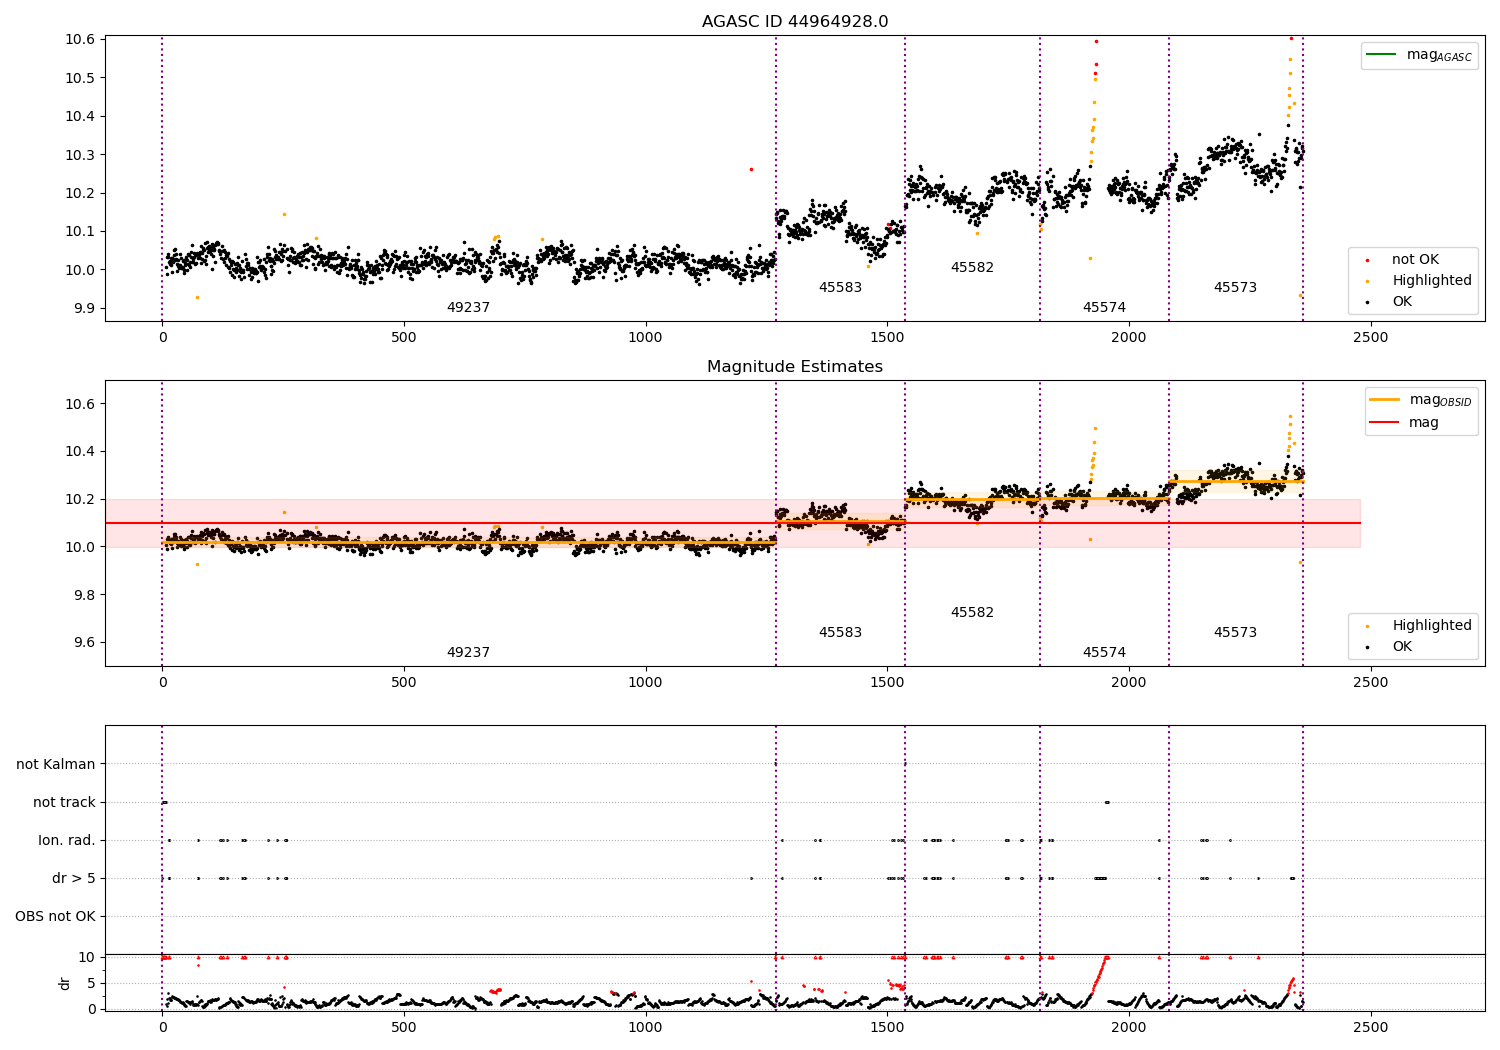
Task: Click the orange mag OBSID line for 49237
Action: click(x=469, y=543)
